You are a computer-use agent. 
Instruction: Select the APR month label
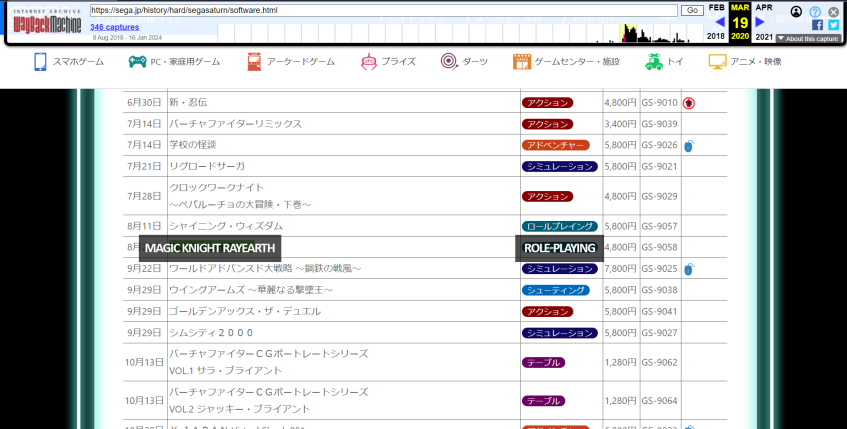pyautogui.click(x=764, y=8)
